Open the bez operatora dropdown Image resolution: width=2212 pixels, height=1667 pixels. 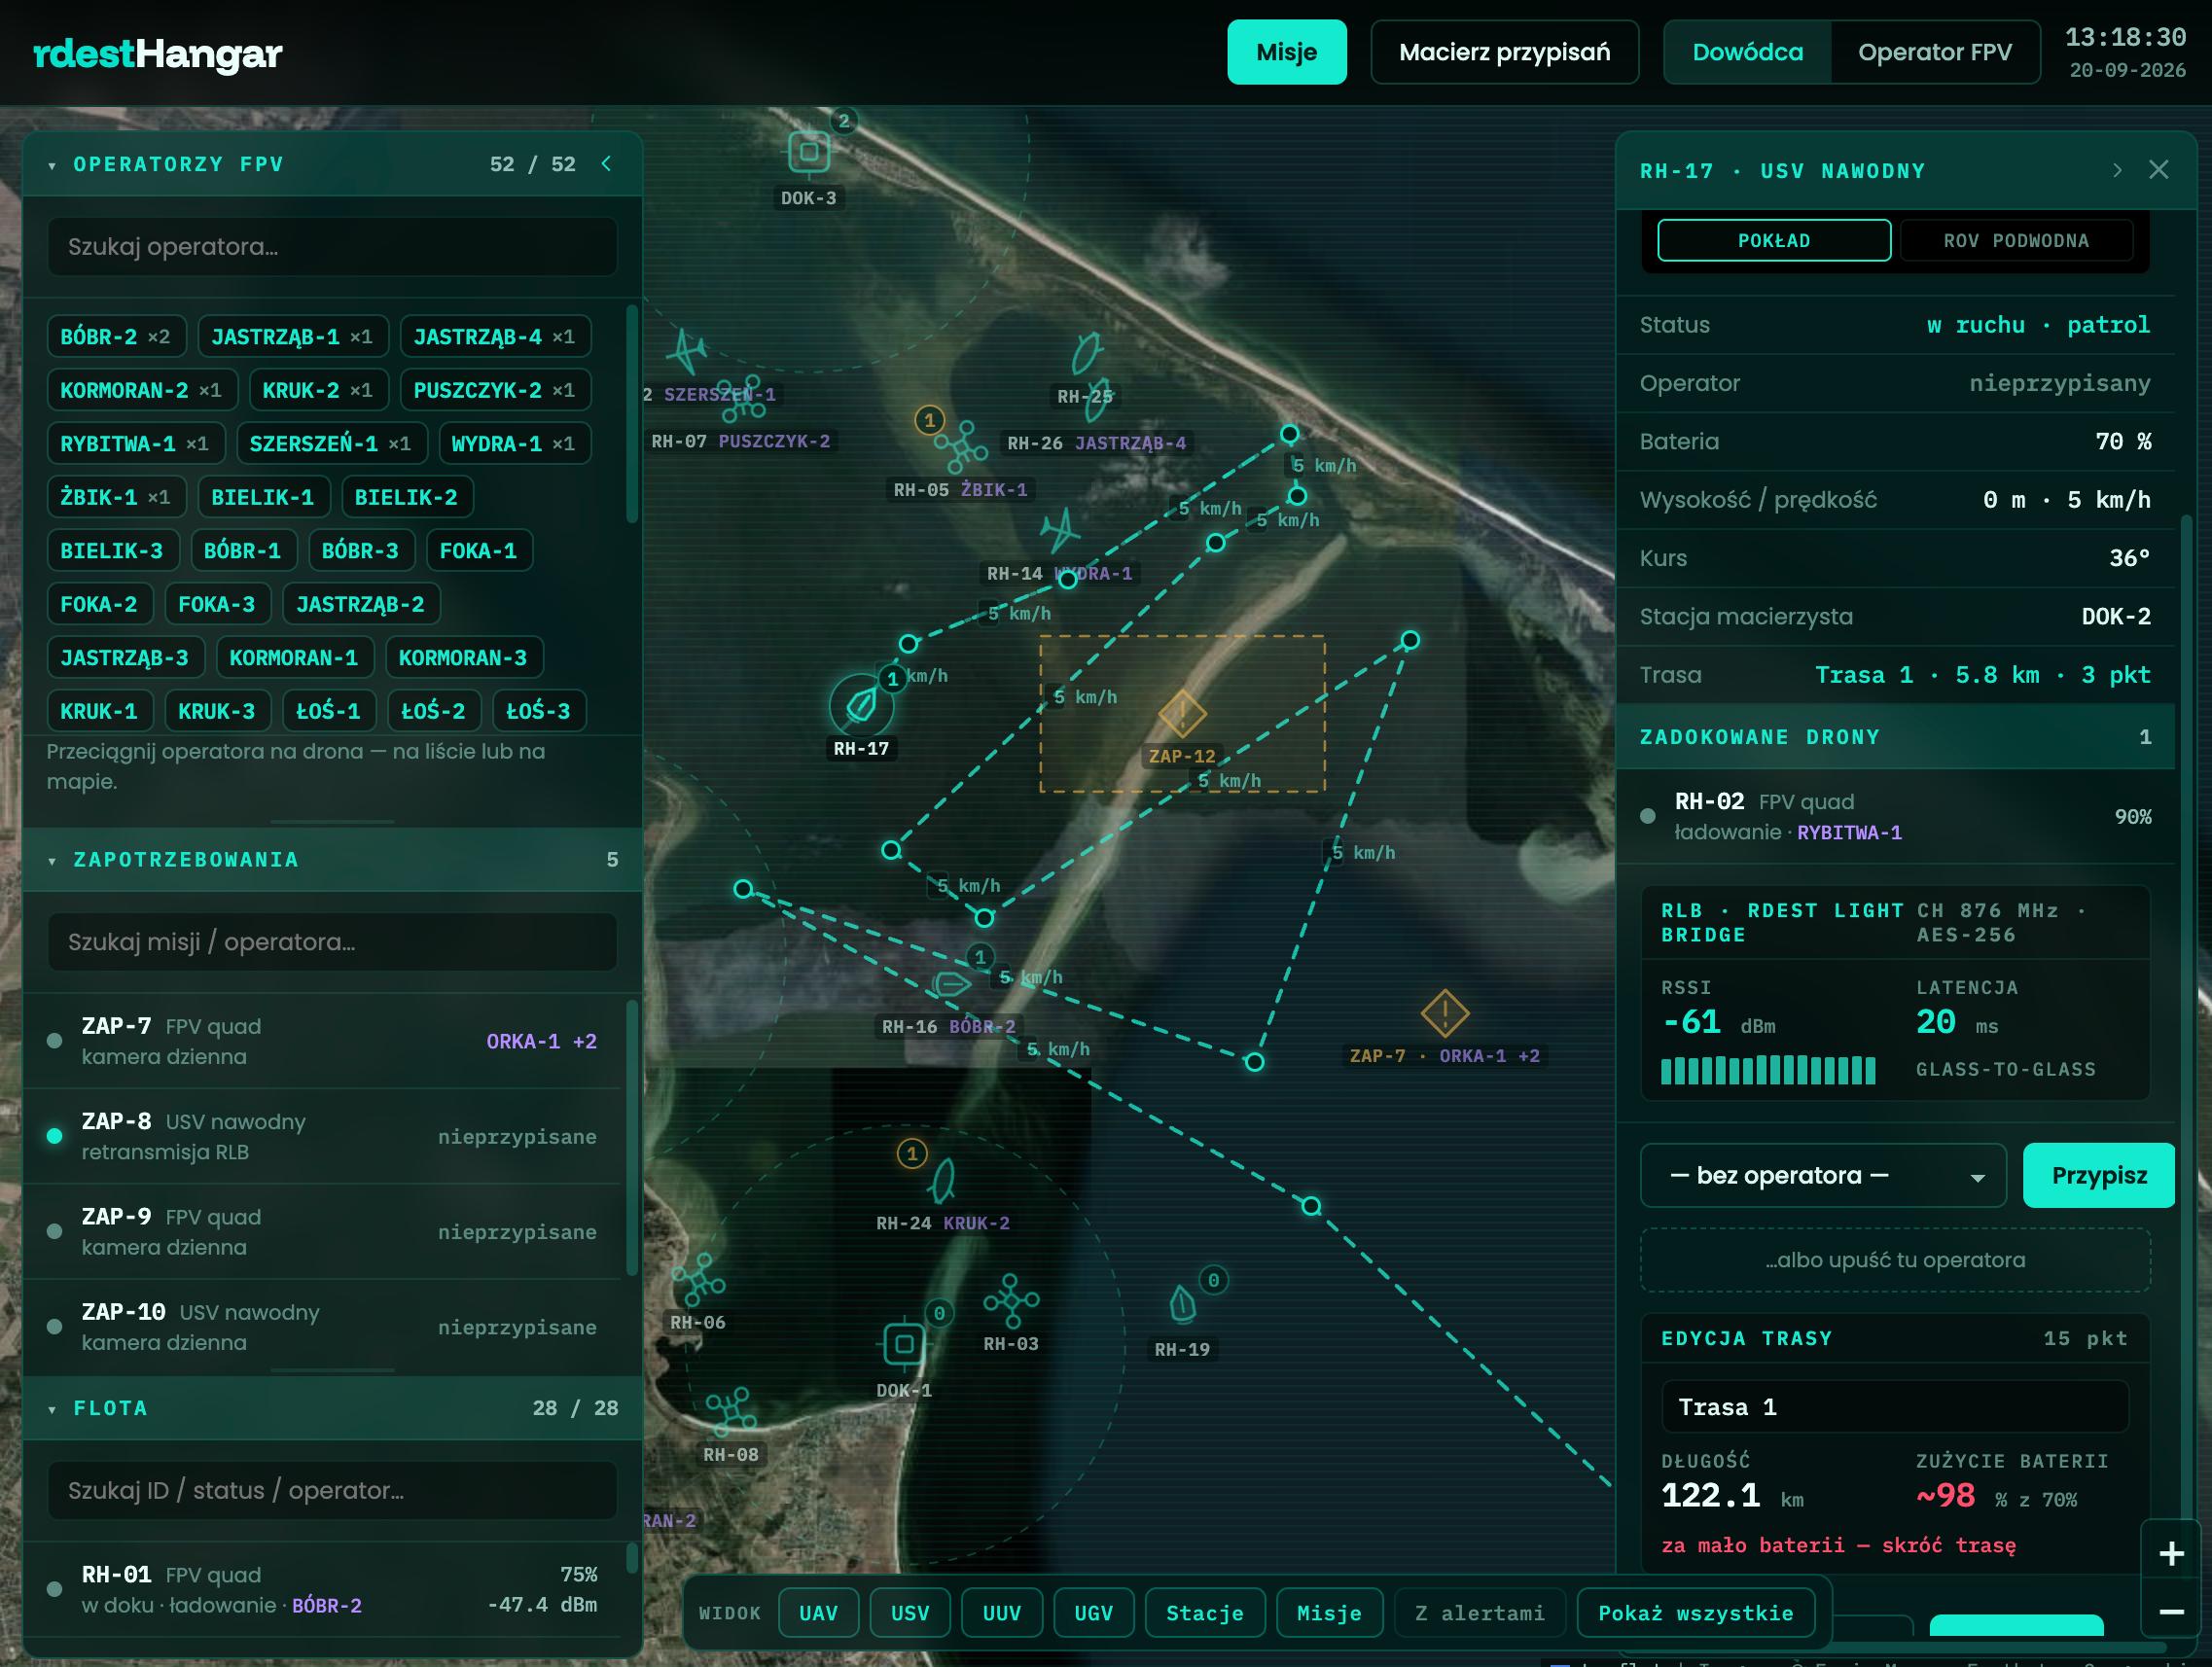(1823, 1176)
